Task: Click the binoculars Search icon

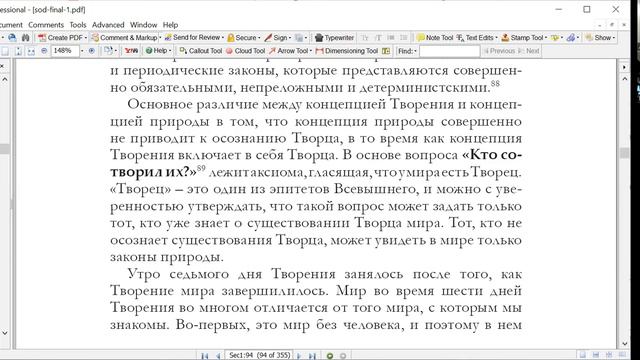Action: coord(26,38)
